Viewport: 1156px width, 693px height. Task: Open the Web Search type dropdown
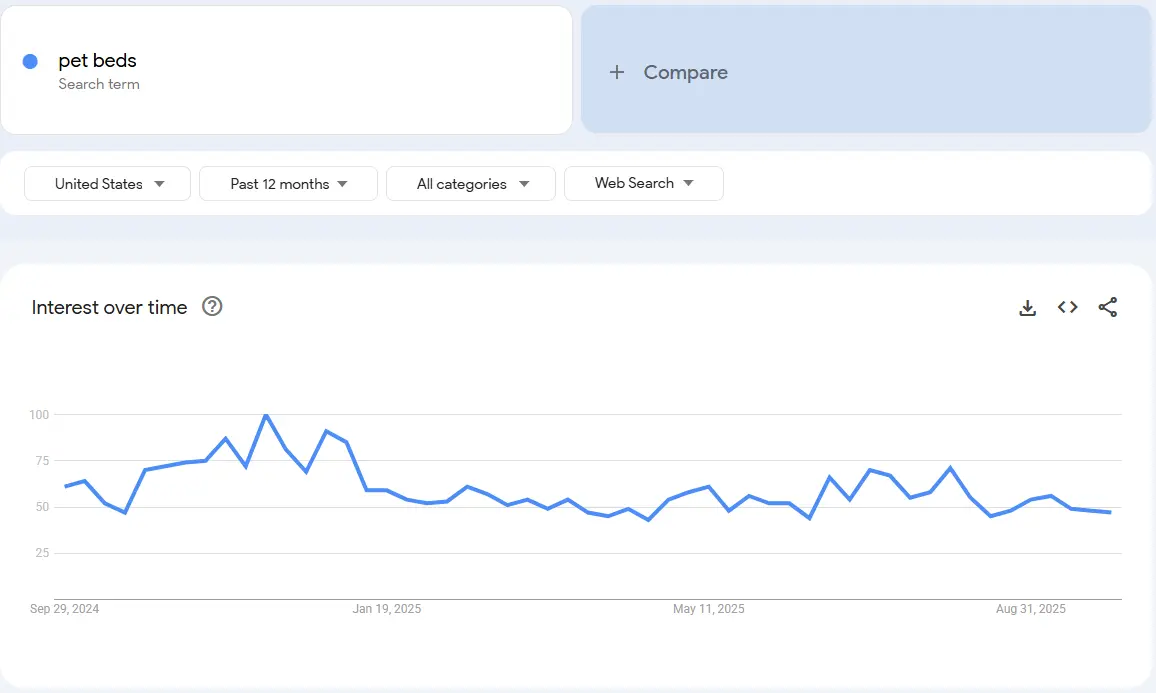pyautogui.click(x=643, y=183)
